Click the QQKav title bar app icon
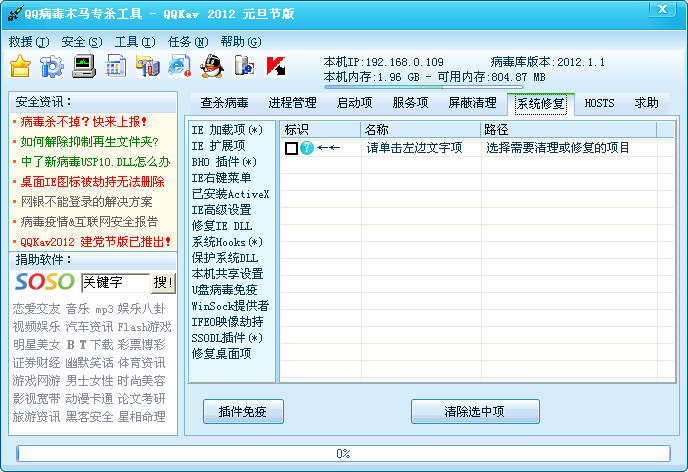The image size is (688, 472). pyautogui.click(x=15, y=13)
